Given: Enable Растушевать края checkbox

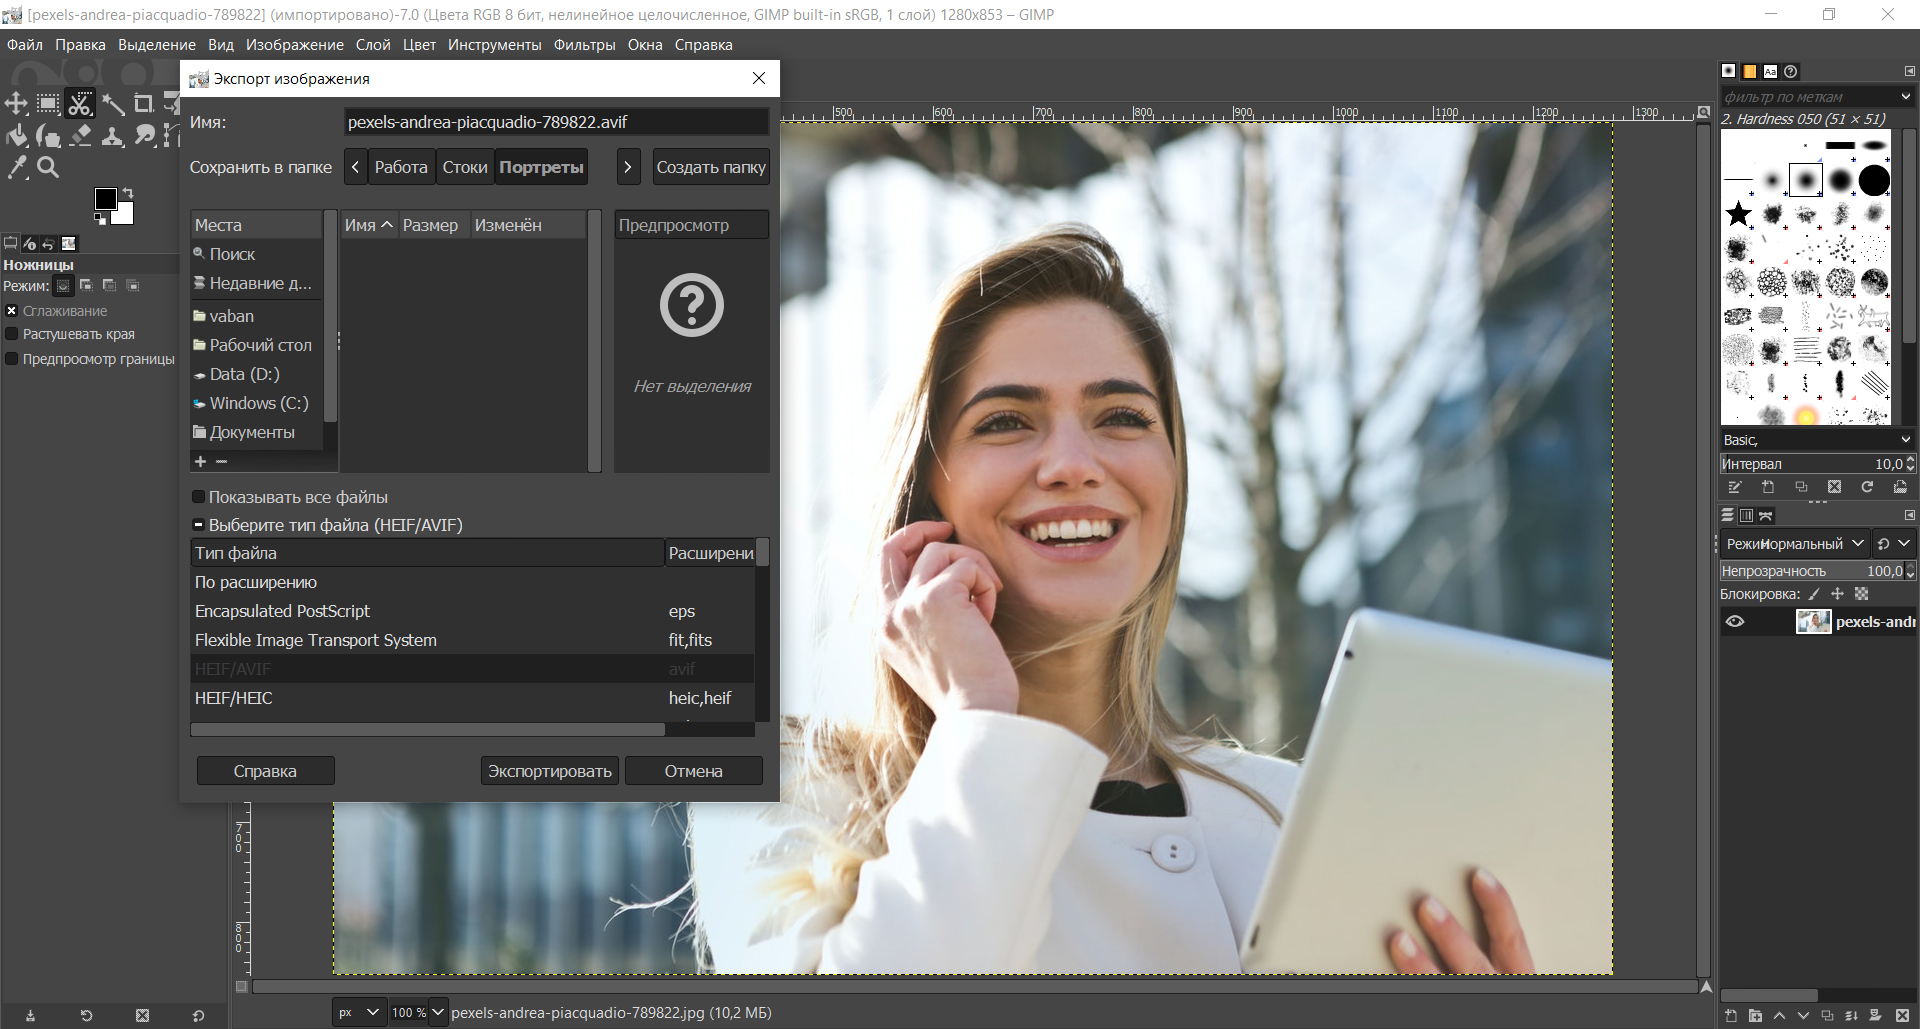Looking at the screenshot, I should click(x=12, y=334).
